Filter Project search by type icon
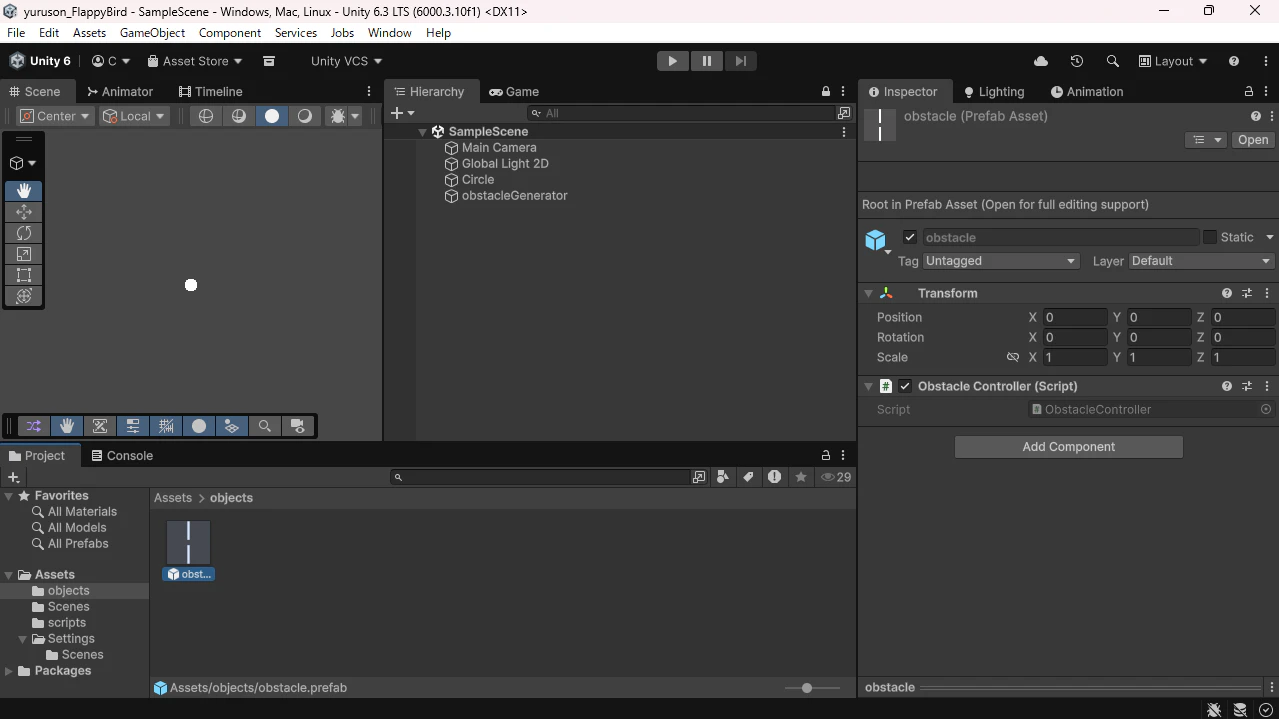The width and height of the screenshot is (1279, 719). [723, 477]
